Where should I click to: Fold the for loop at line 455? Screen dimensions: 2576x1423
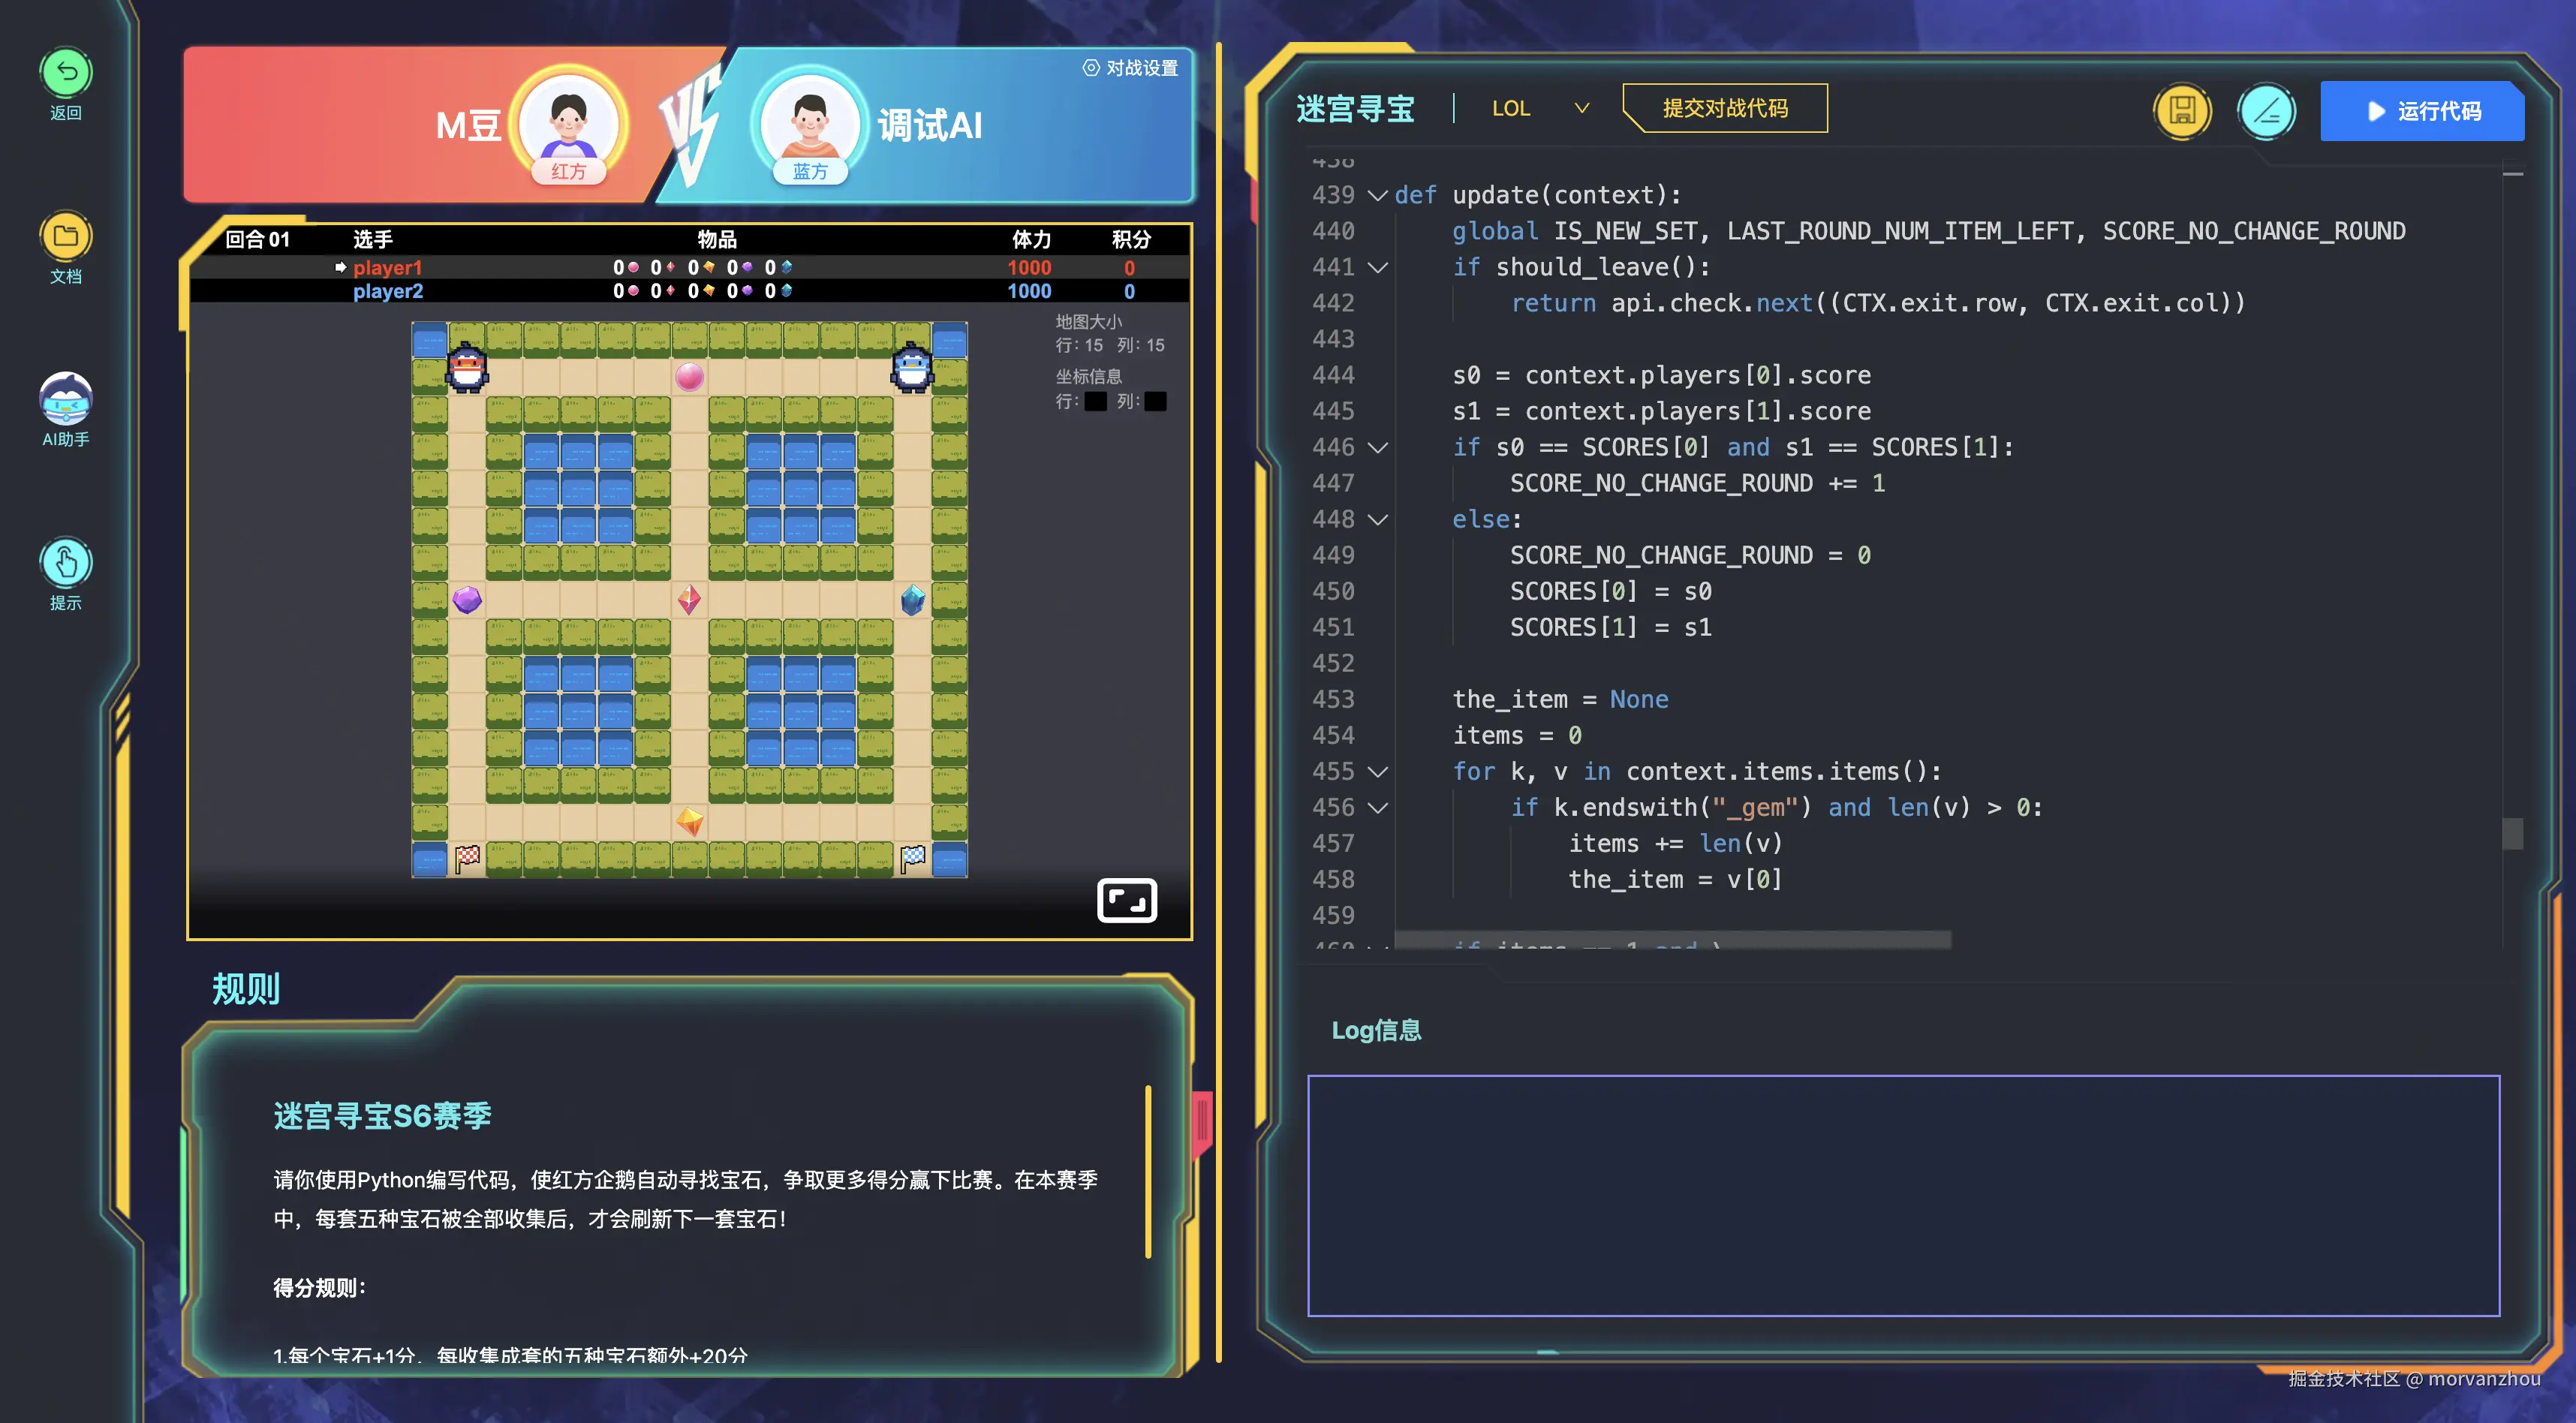click(1377, 772)
